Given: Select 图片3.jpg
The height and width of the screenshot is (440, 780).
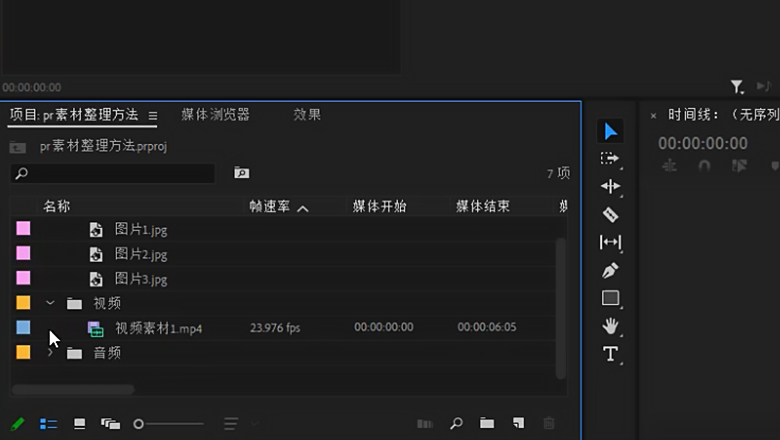Looking at the screenshot, I should coord(141,279).
